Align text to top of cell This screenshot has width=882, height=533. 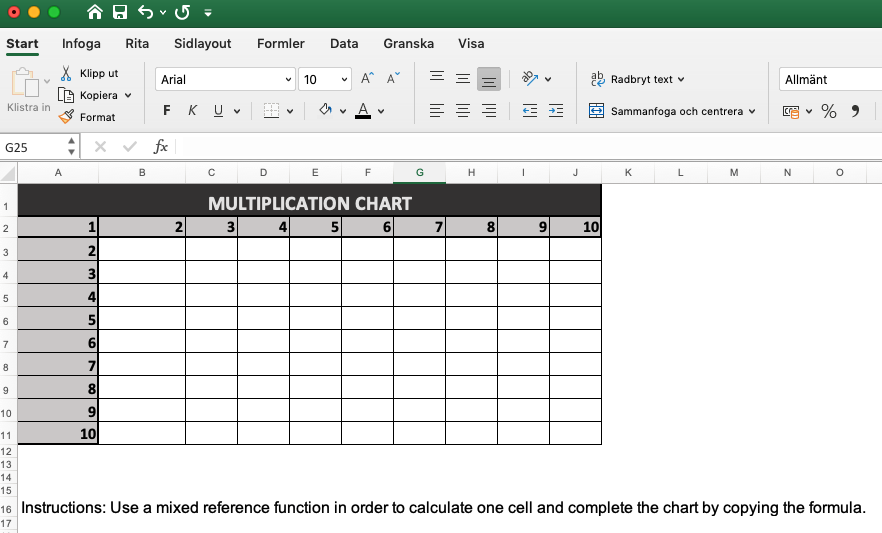pyautogui.click(x=437, y=77)
